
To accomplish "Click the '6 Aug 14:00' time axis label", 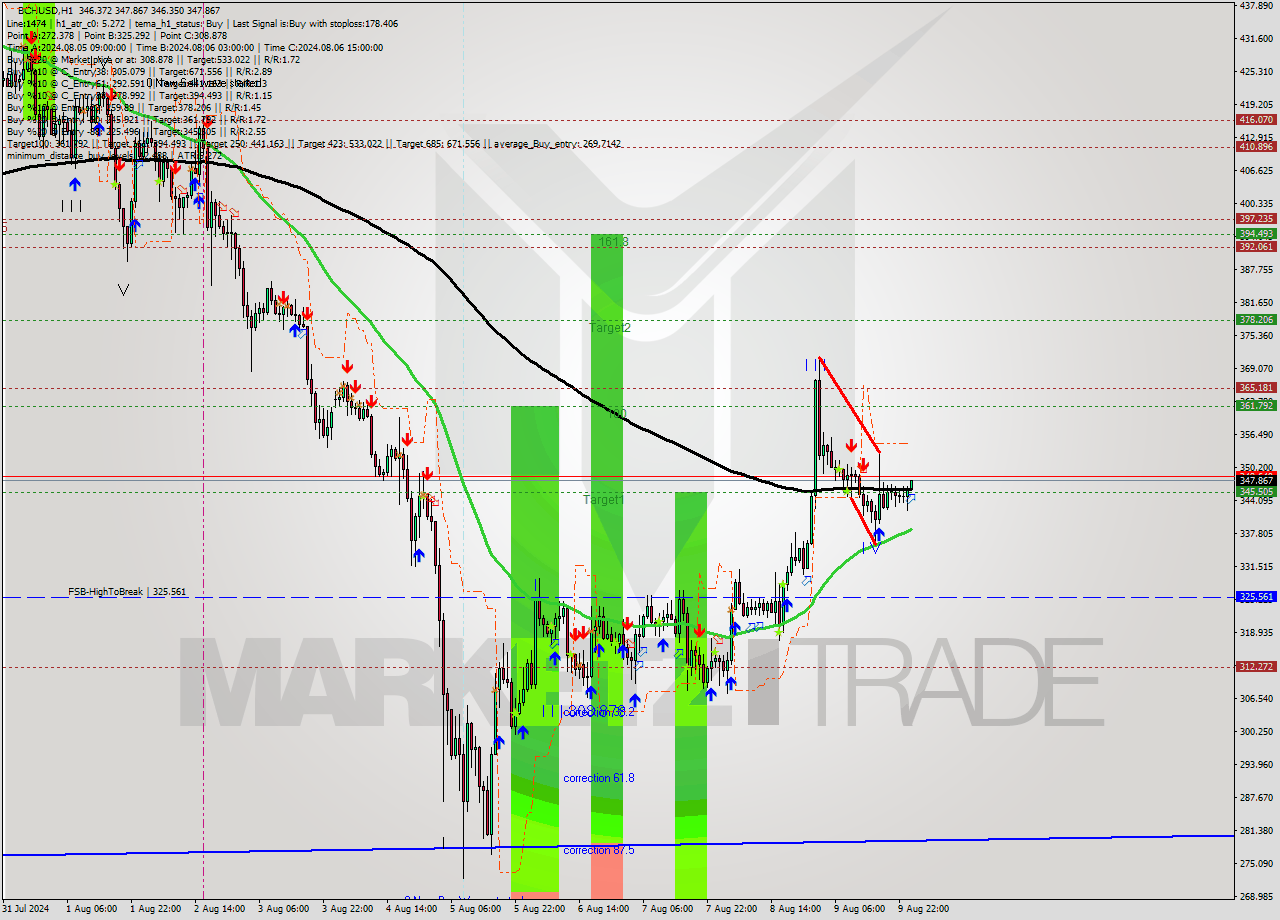I will pyautogui.click(x=603, y=909).
